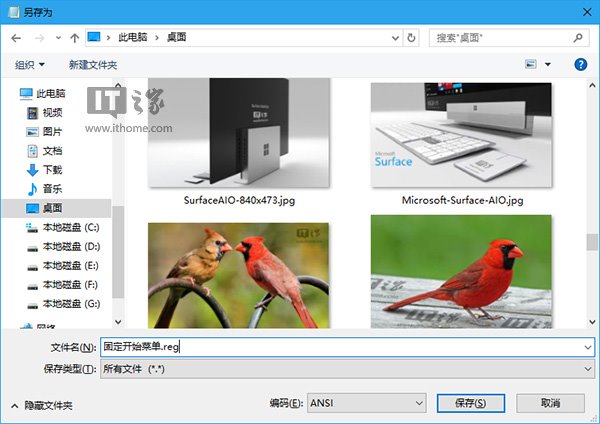
Task: Open the 保存类型 combo box
Action: click(x=347, y=369)
